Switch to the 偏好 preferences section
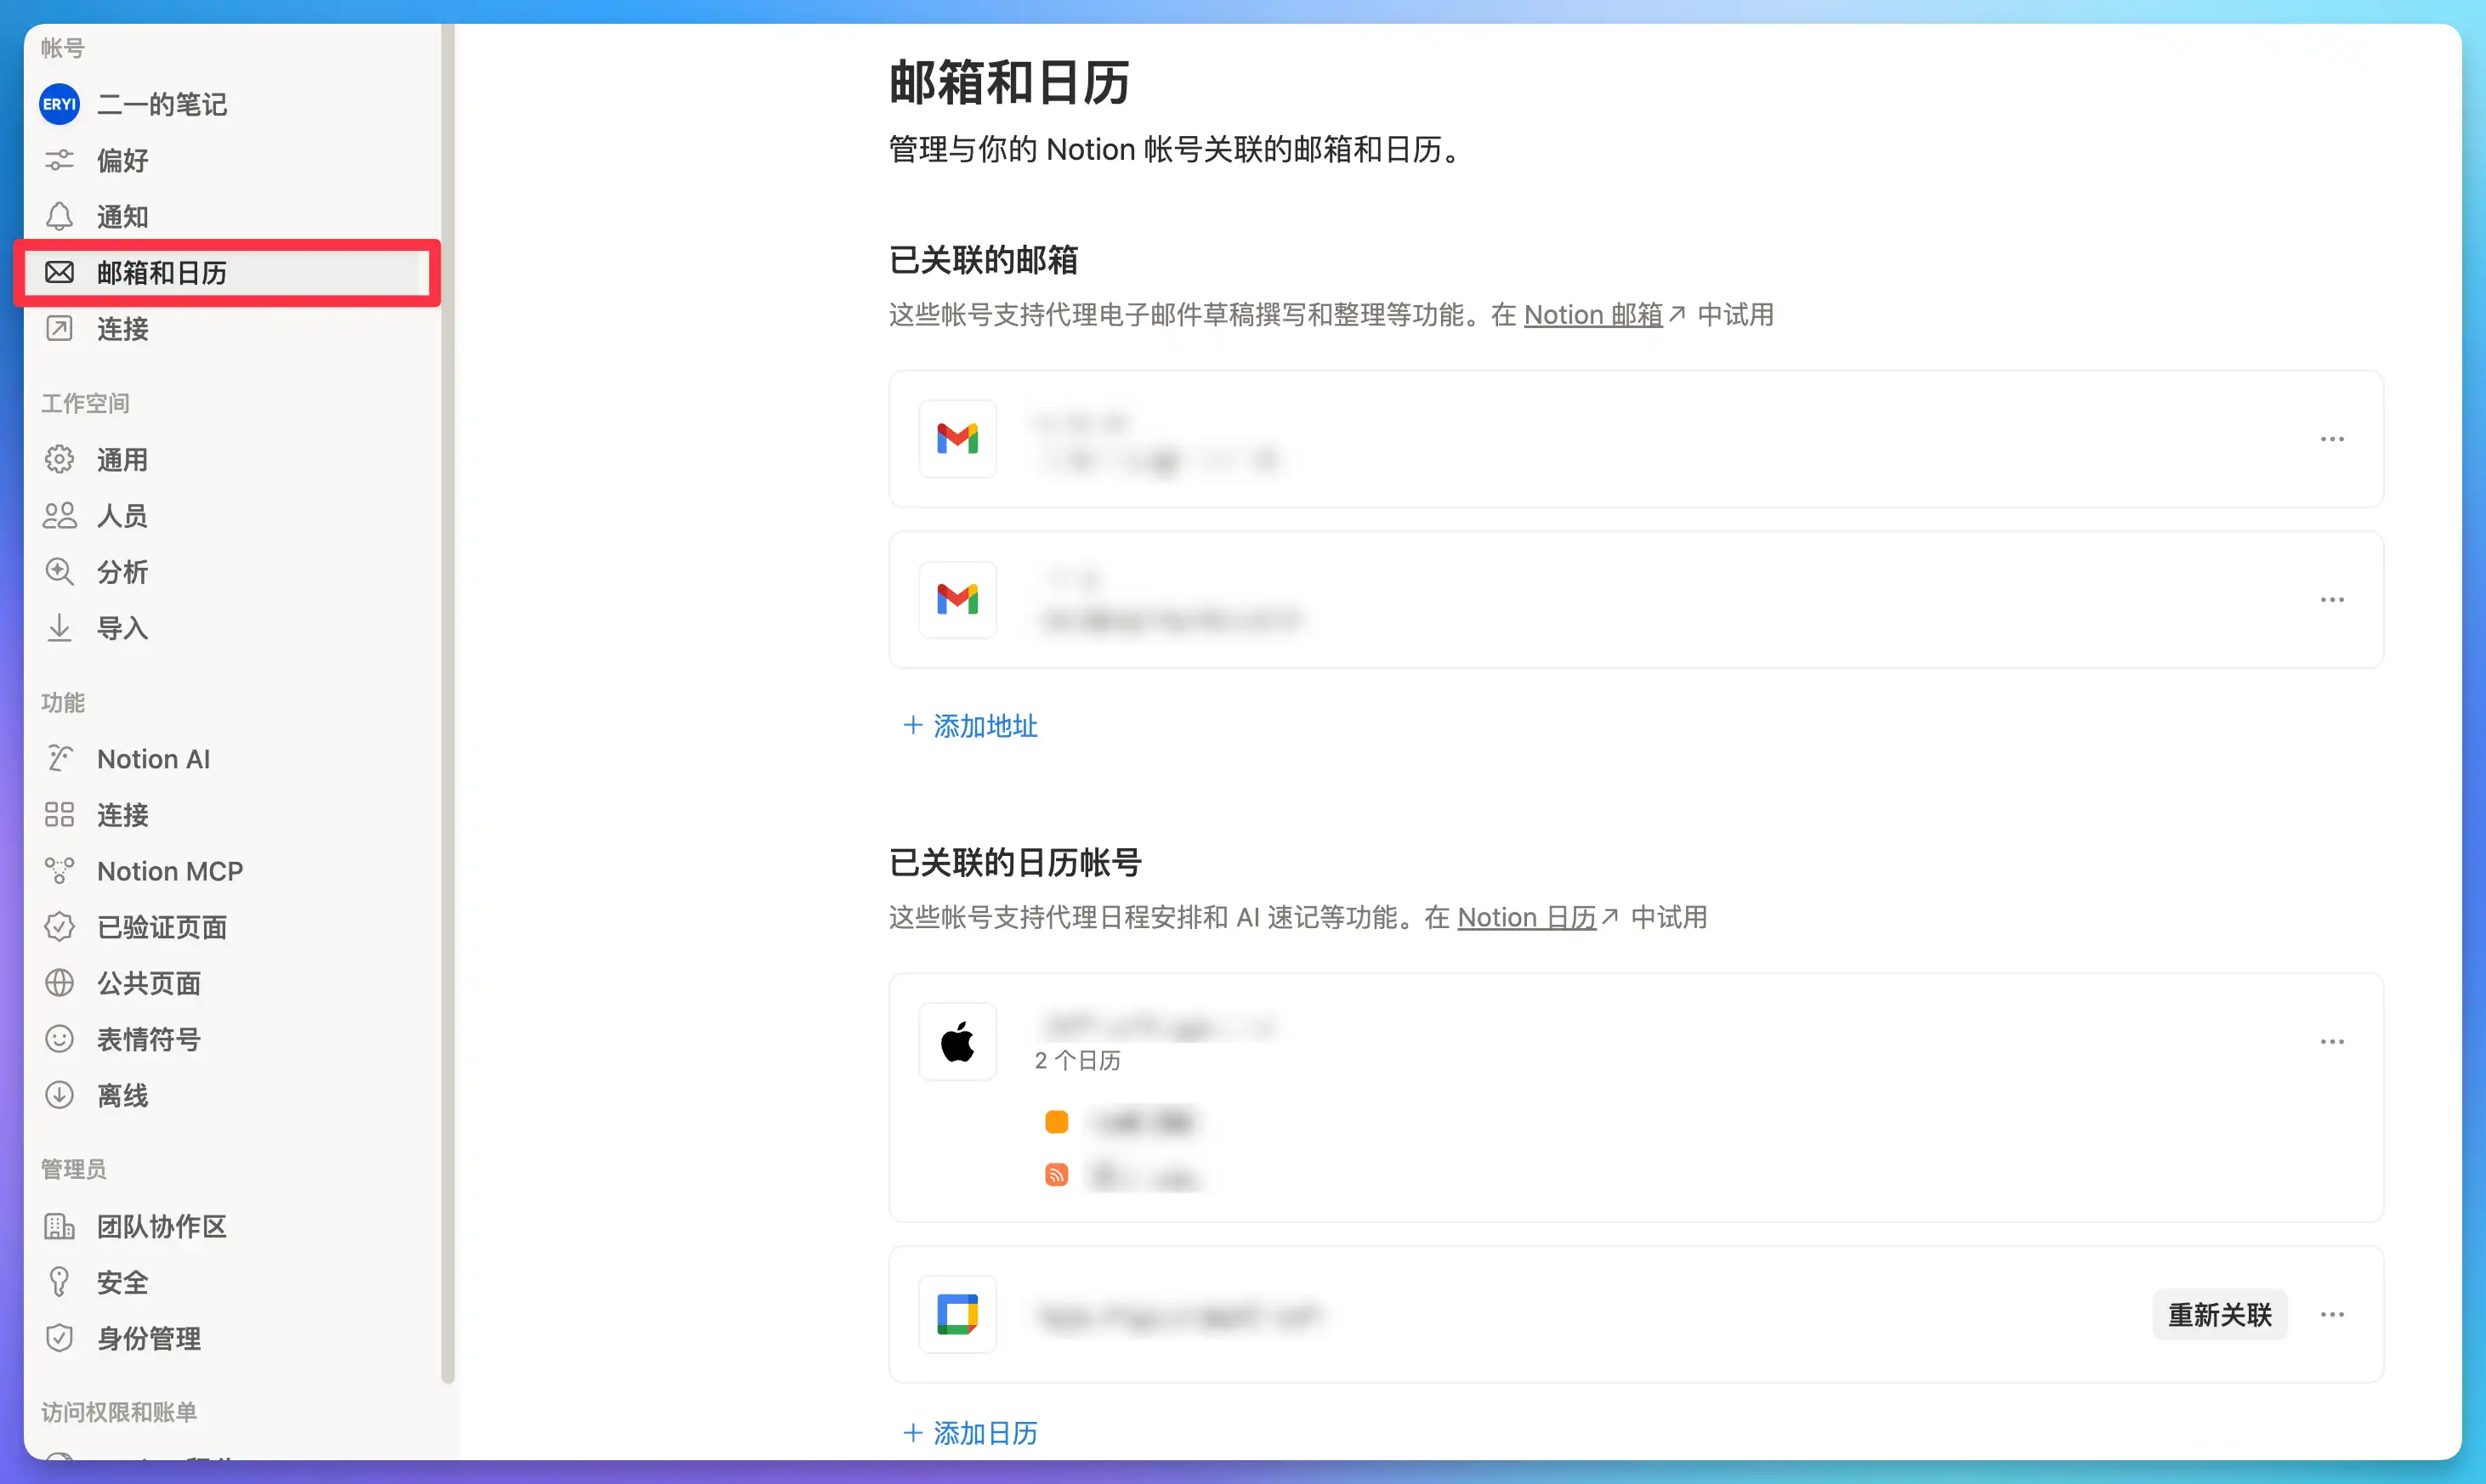This screenshot has height=1484, width=2486. coord(122,160)
